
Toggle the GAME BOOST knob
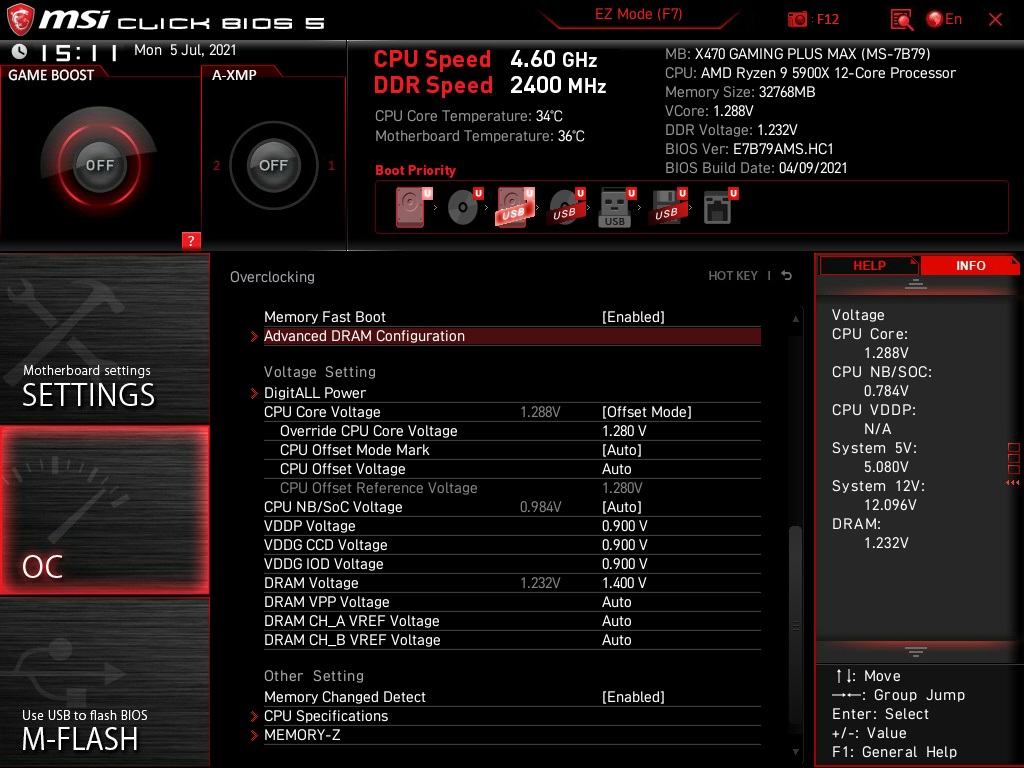tap(99, 165)
